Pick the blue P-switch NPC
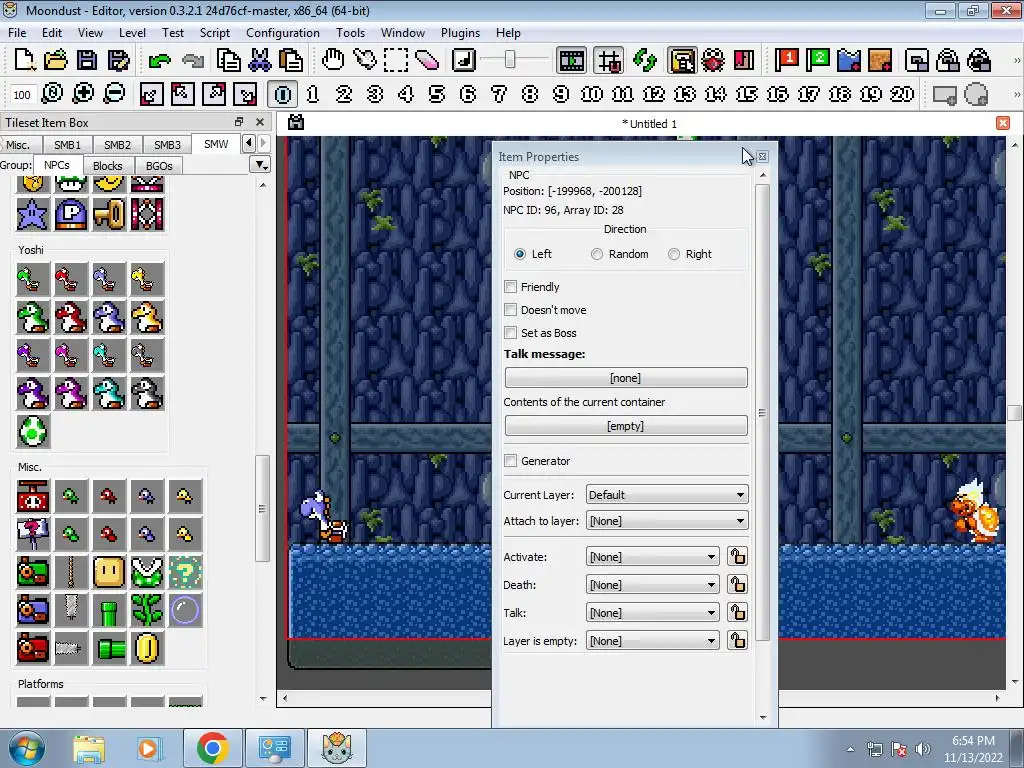Screen dimensions: 1024x768 pyautogui.click(x=71, y=214)
